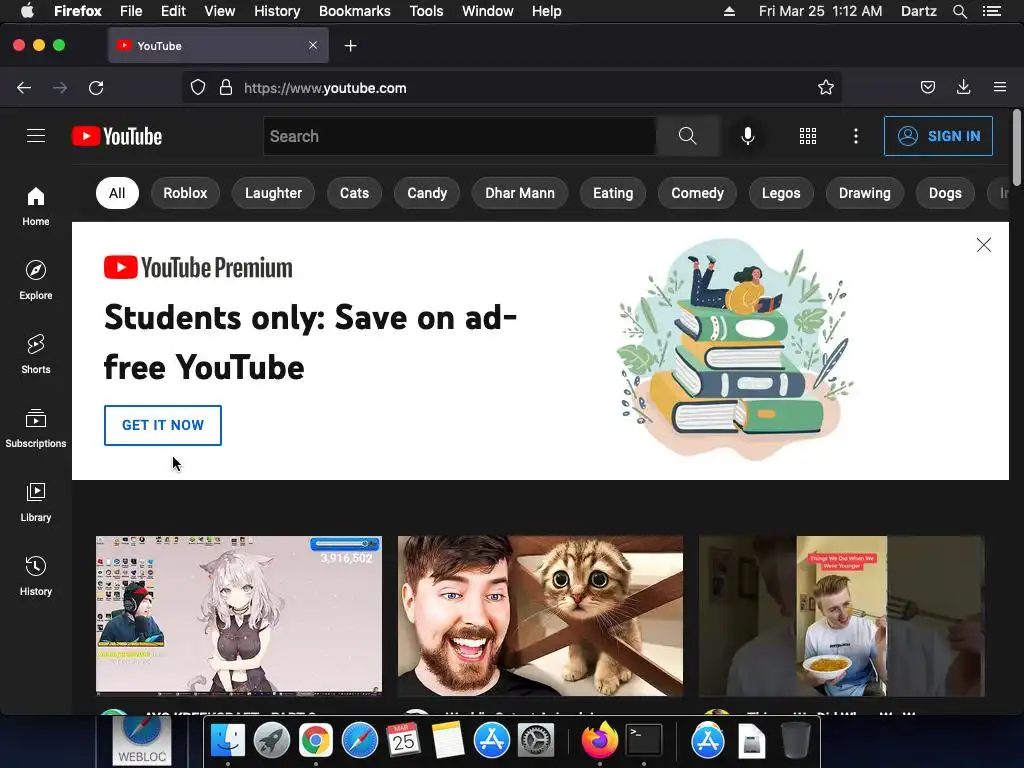
Task: Filter videos by Legos chip
Action: [x=781, y=193]
